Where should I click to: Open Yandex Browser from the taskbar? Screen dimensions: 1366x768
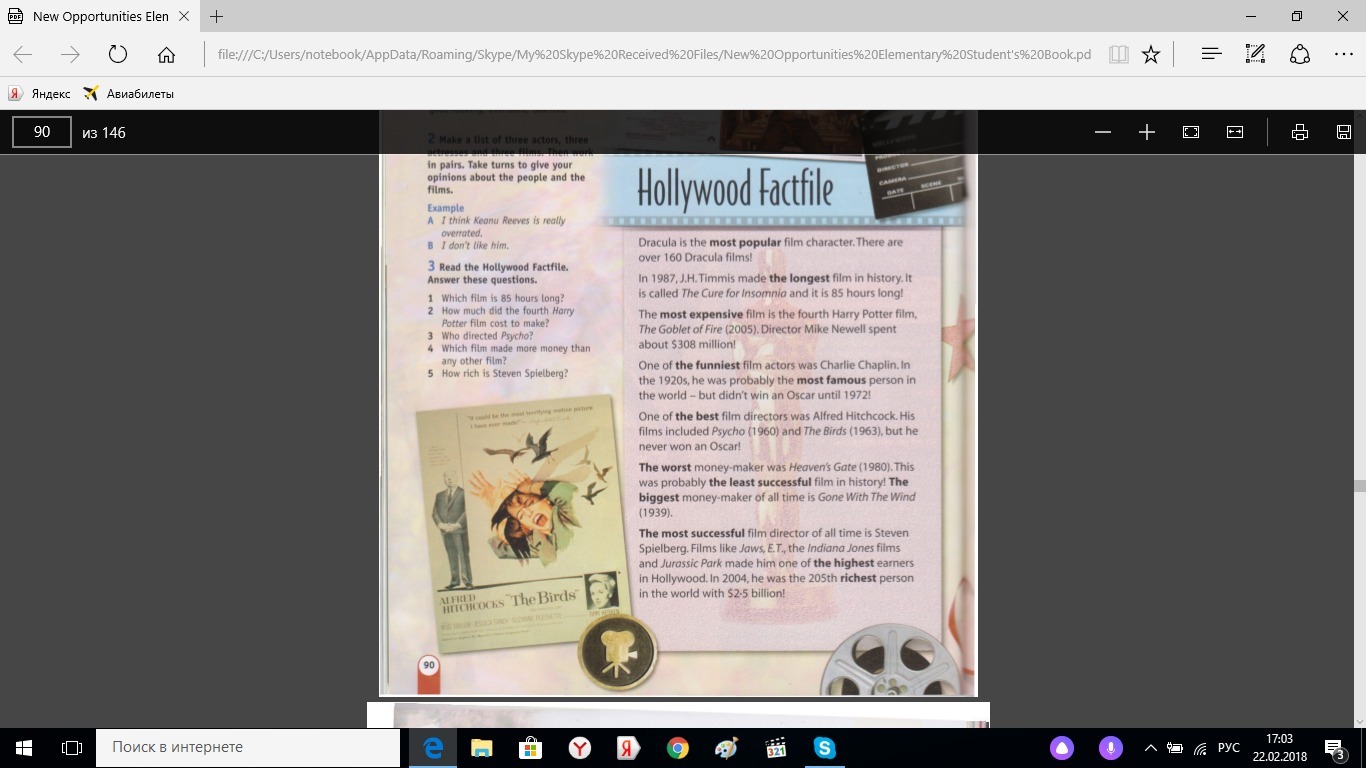(580, 748)
